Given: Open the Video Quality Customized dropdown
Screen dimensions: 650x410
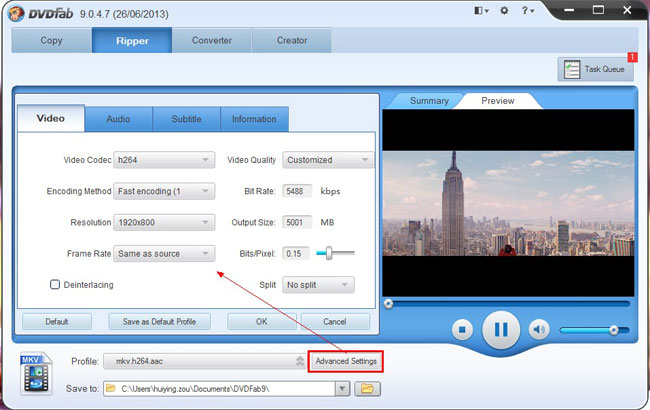Looking at the screenshot, I should tap(328, 160).
